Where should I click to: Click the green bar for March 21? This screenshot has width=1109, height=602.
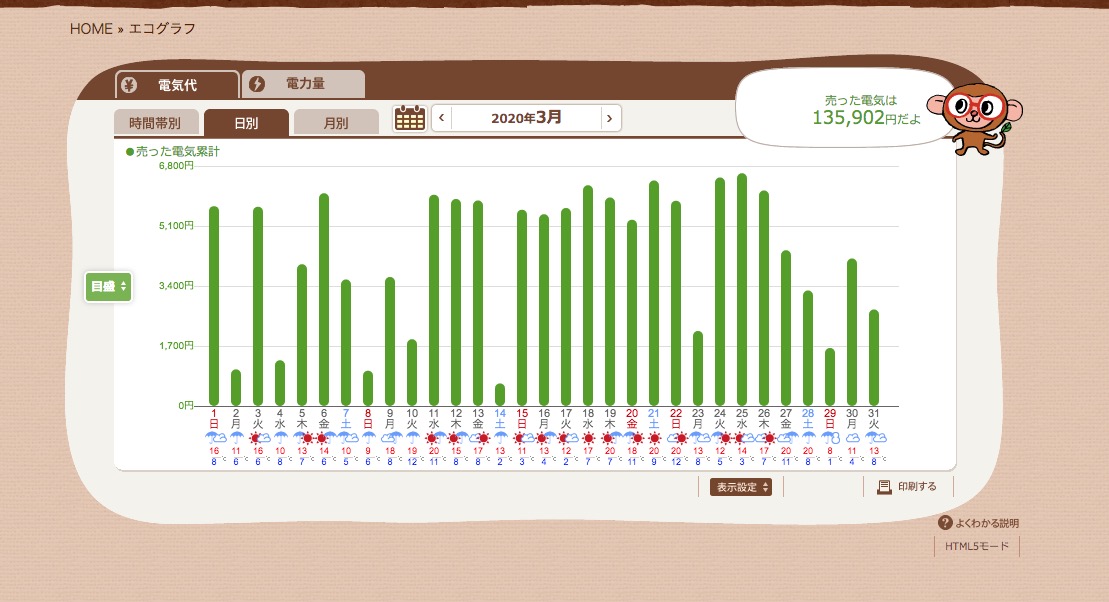click(654, 294)
